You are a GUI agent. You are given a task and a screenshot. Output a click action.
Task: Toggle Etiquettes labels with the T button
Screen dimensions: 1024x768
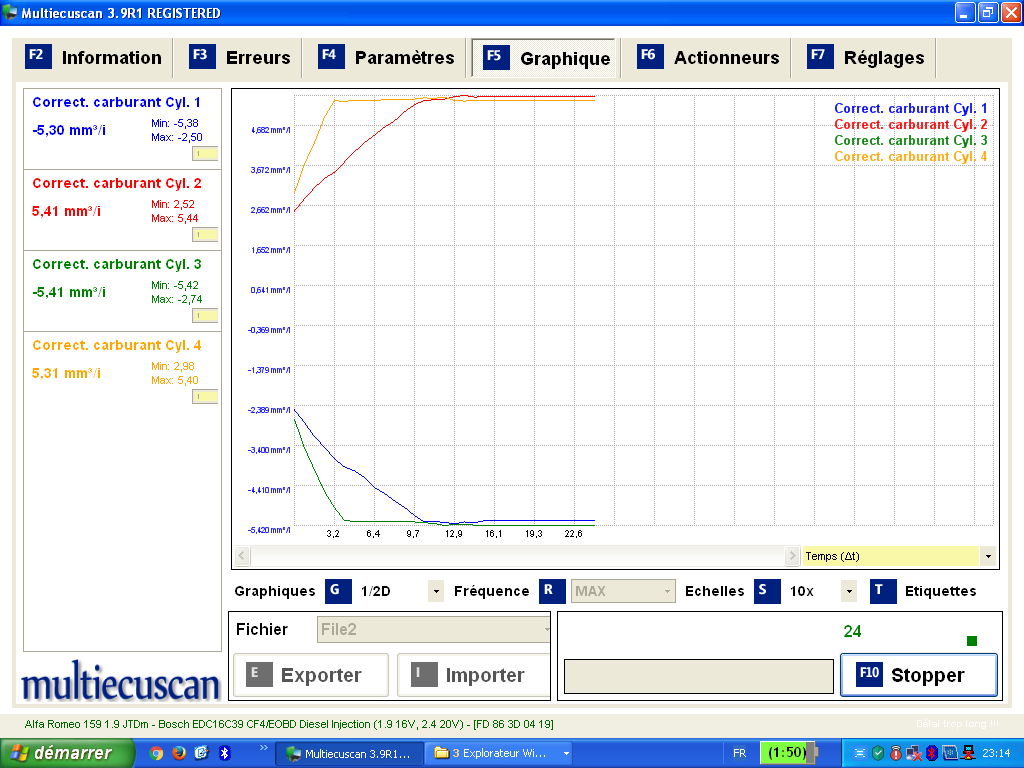pos(882,591)
